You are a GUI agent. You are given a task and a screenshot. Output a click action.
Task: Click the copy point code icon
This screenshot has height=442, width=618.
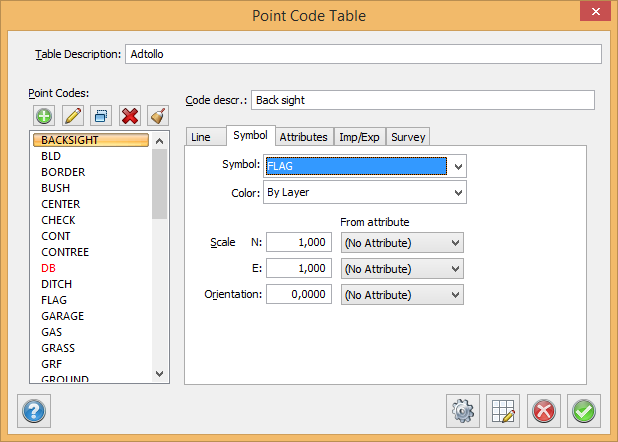(100, 115)
